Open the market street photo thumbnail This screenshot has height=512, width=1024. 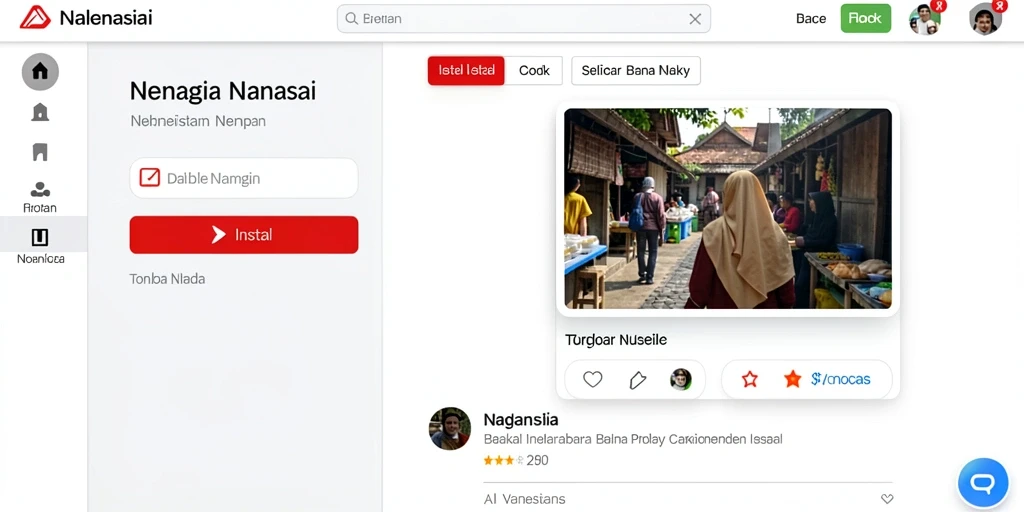[728, 208]
